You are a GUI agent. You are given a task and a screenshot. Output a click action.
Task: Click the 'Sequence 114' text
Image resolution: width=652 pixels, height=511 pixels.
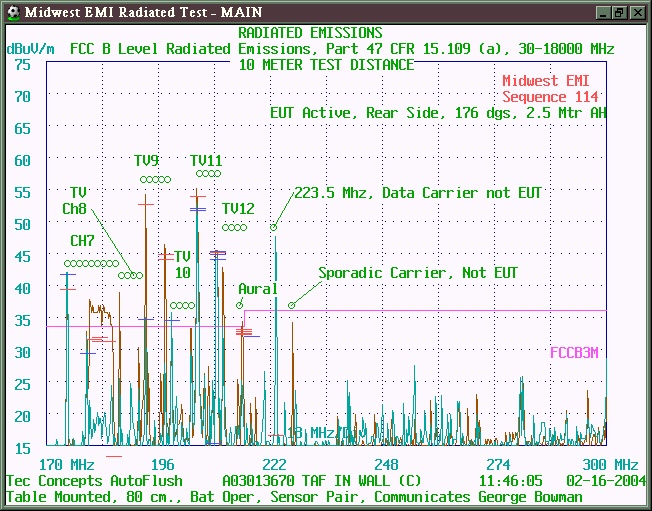550,97
